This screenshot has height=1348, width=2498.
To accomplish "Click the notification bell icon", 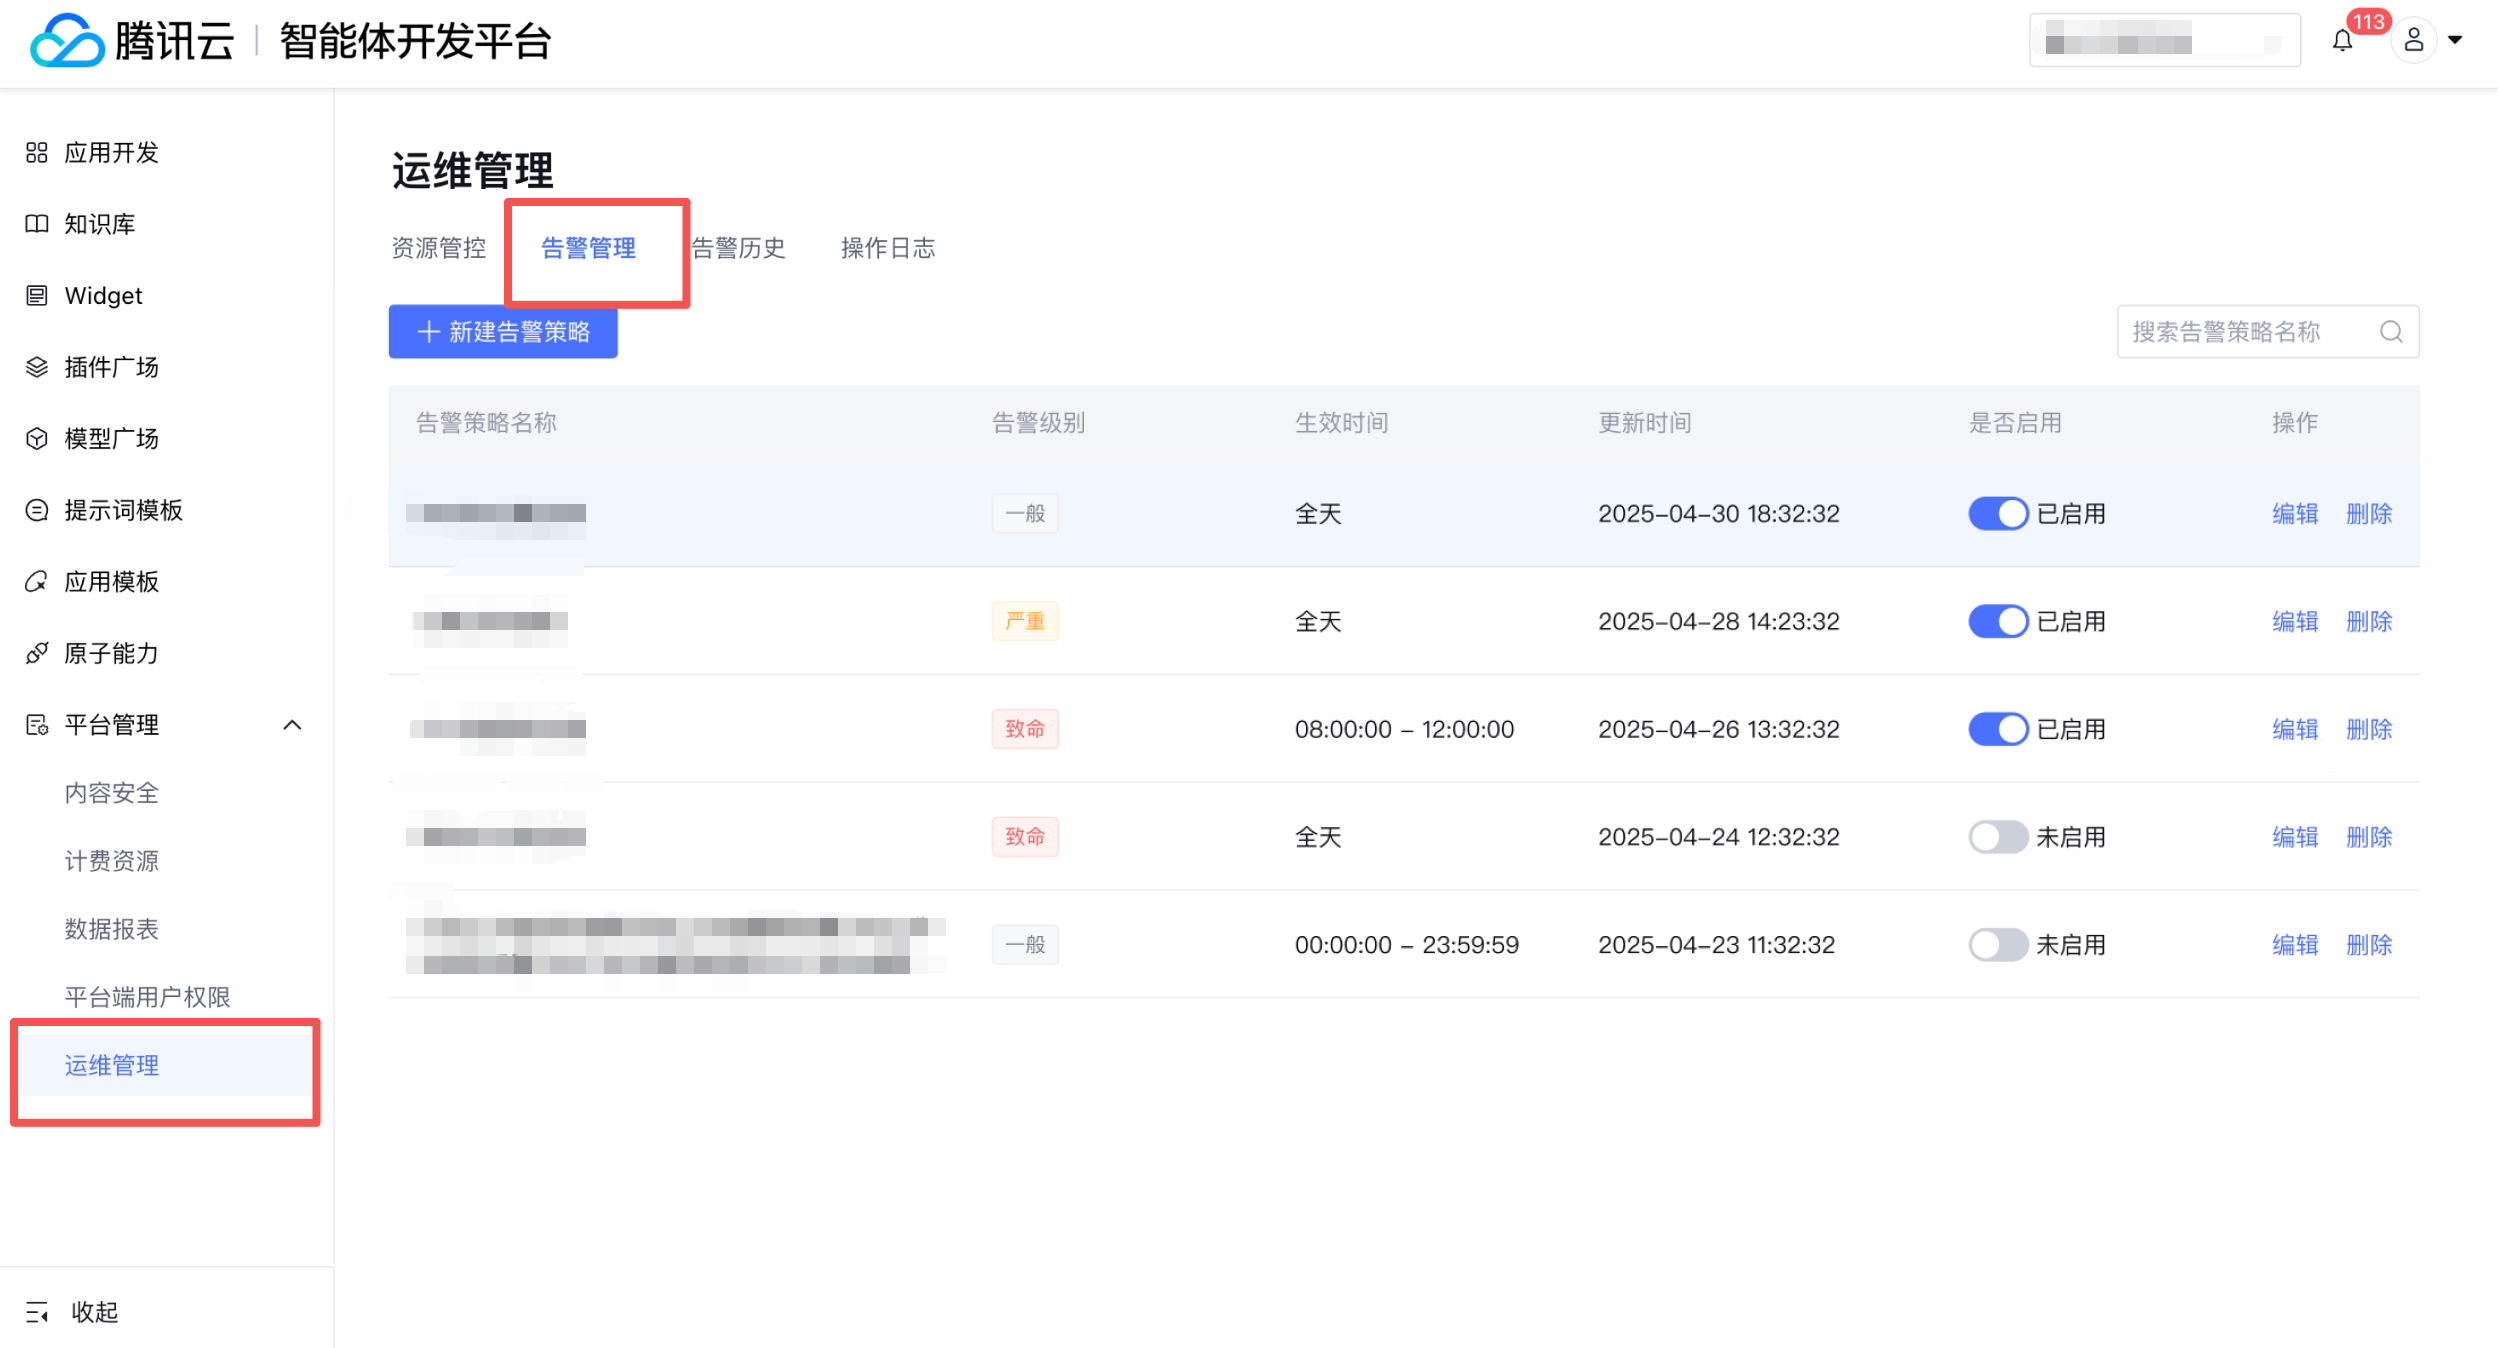I will pos(2342,41).
